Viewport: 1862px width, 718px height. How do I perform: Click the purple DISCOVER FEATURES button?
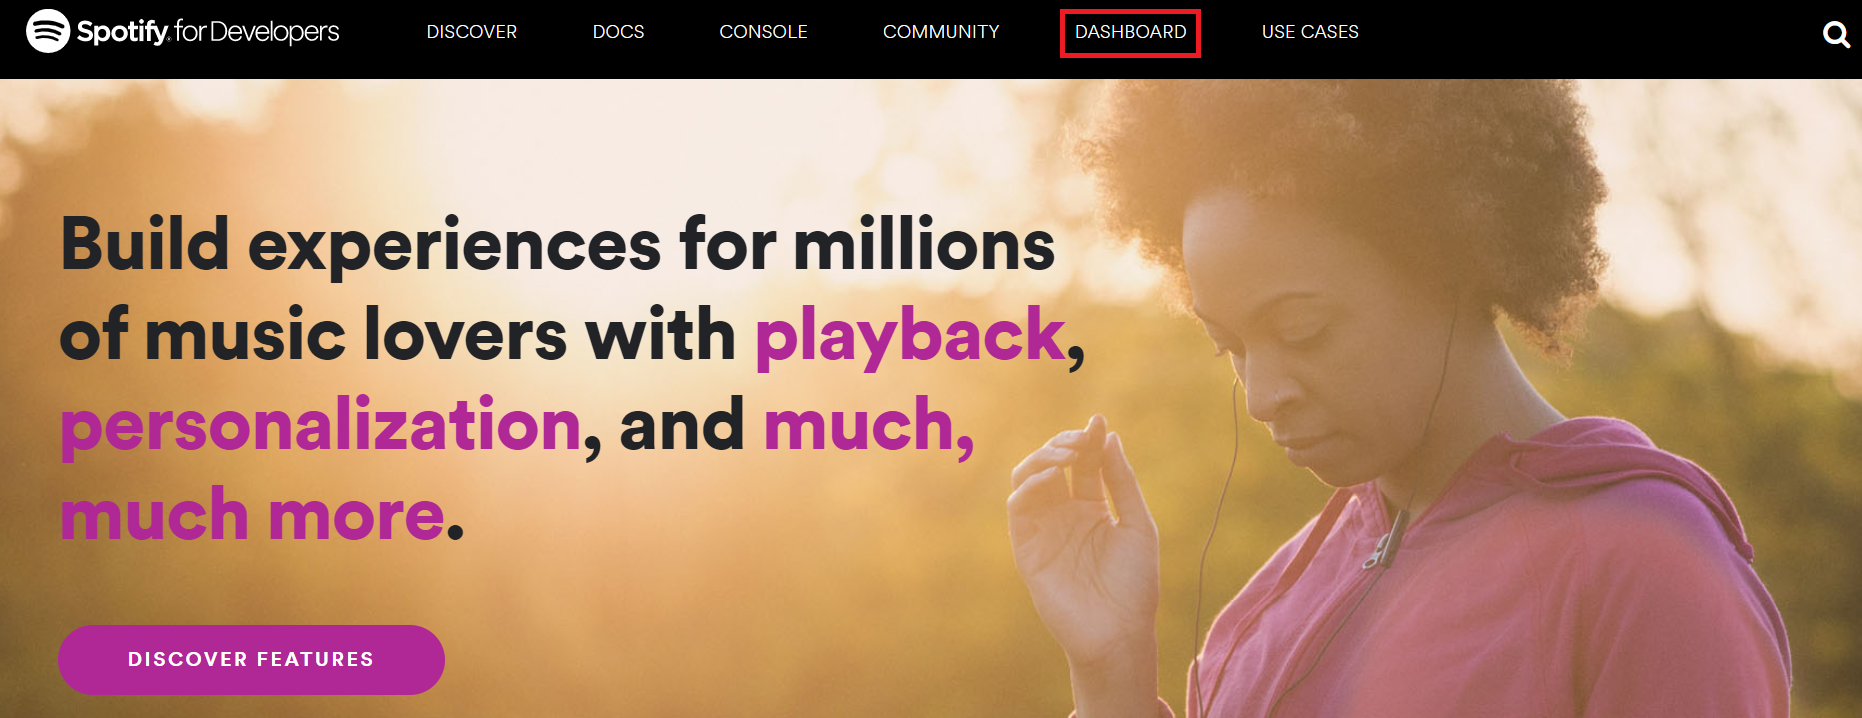[251, 660]
